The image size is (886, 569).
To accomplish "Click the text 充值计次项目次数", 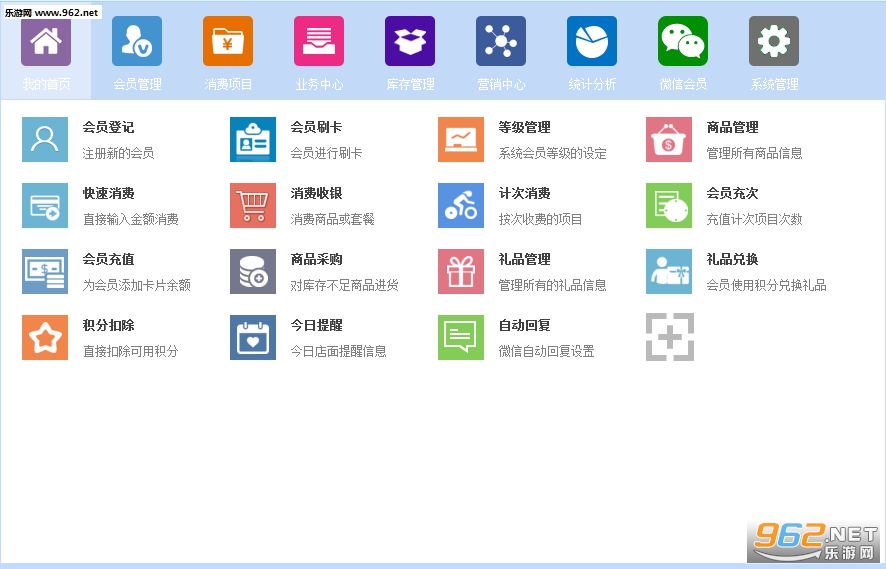I will click(x=754, y=219).
